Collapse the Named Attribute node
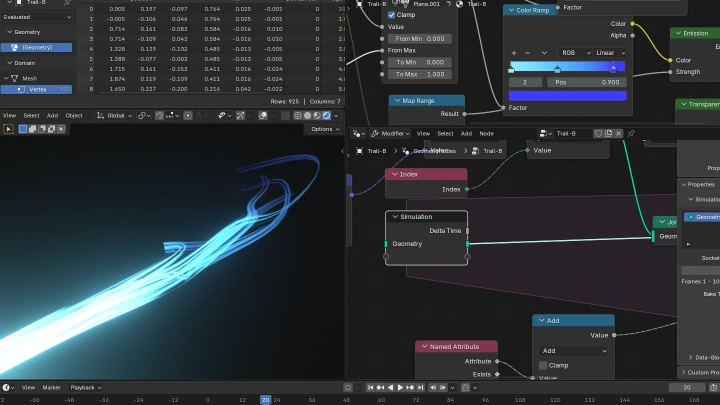 [x=424, y=347]
